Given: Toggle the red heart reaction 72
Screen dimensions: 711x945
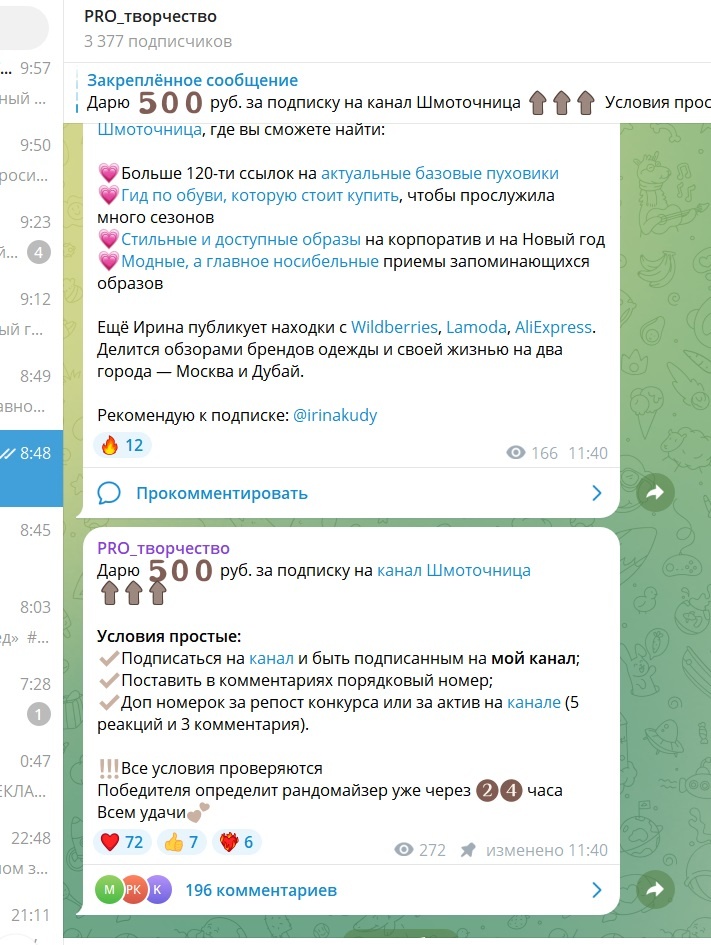Looking at the screenshot, I should 122,842.
